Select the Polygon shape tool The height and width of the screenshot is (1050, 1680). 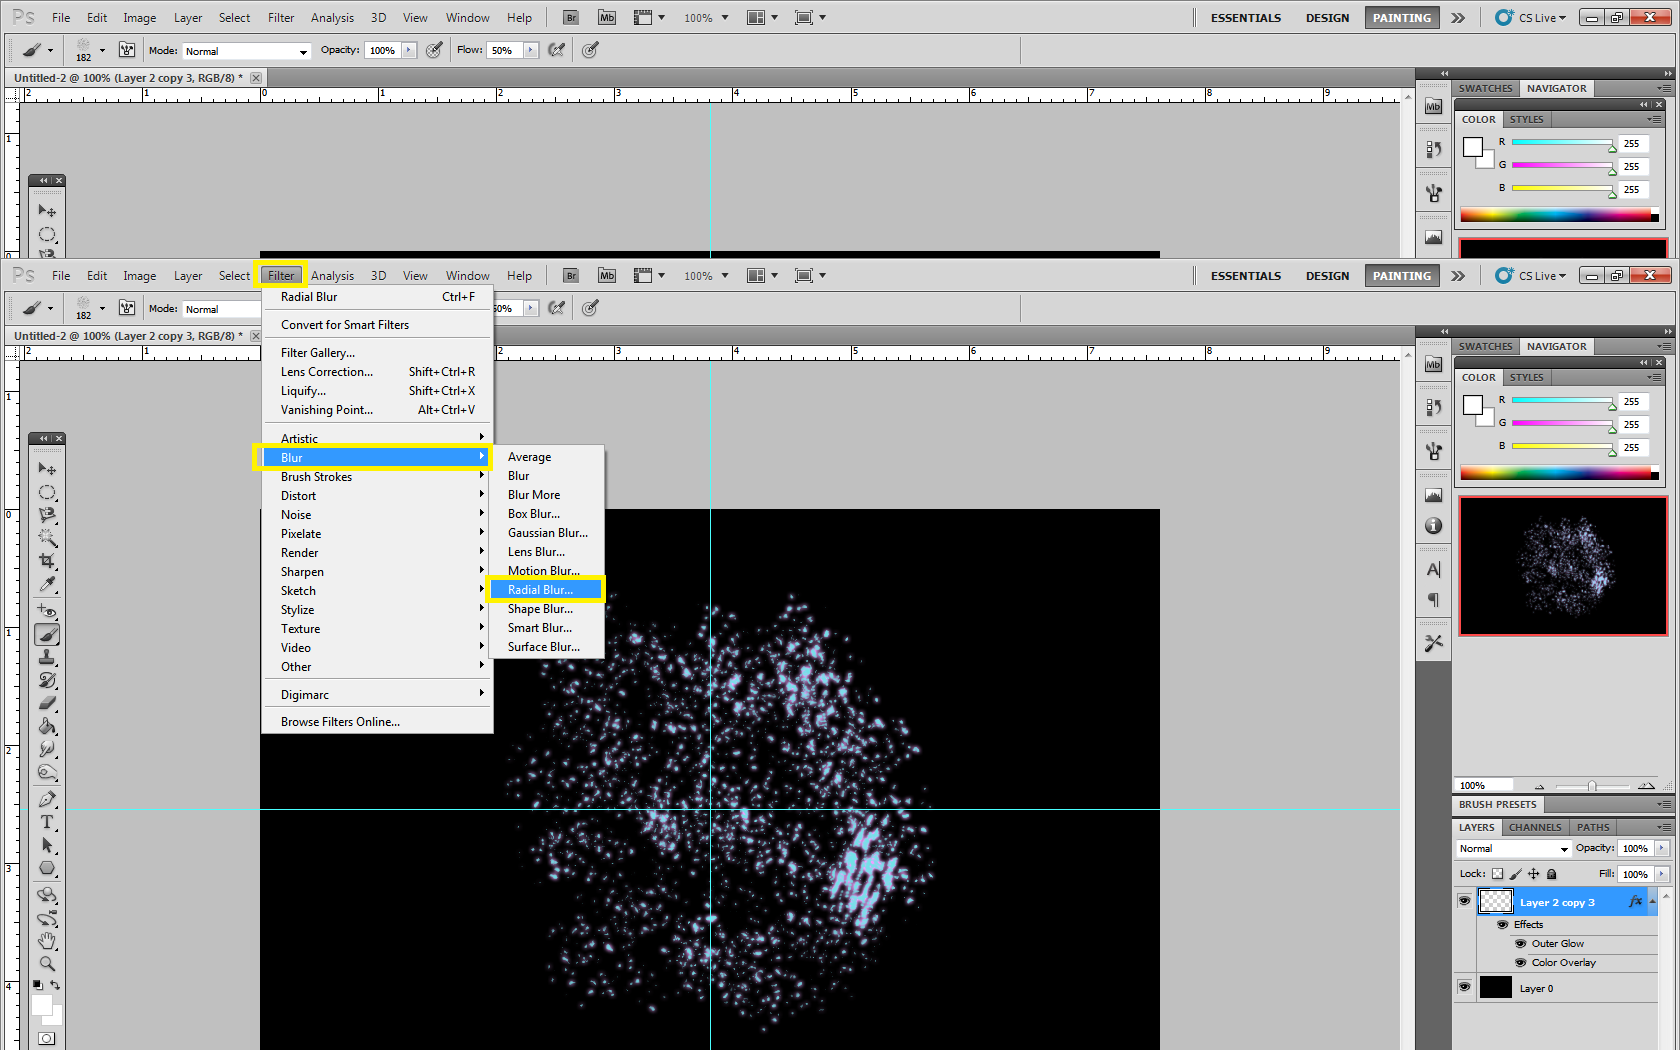pos(47,868)
